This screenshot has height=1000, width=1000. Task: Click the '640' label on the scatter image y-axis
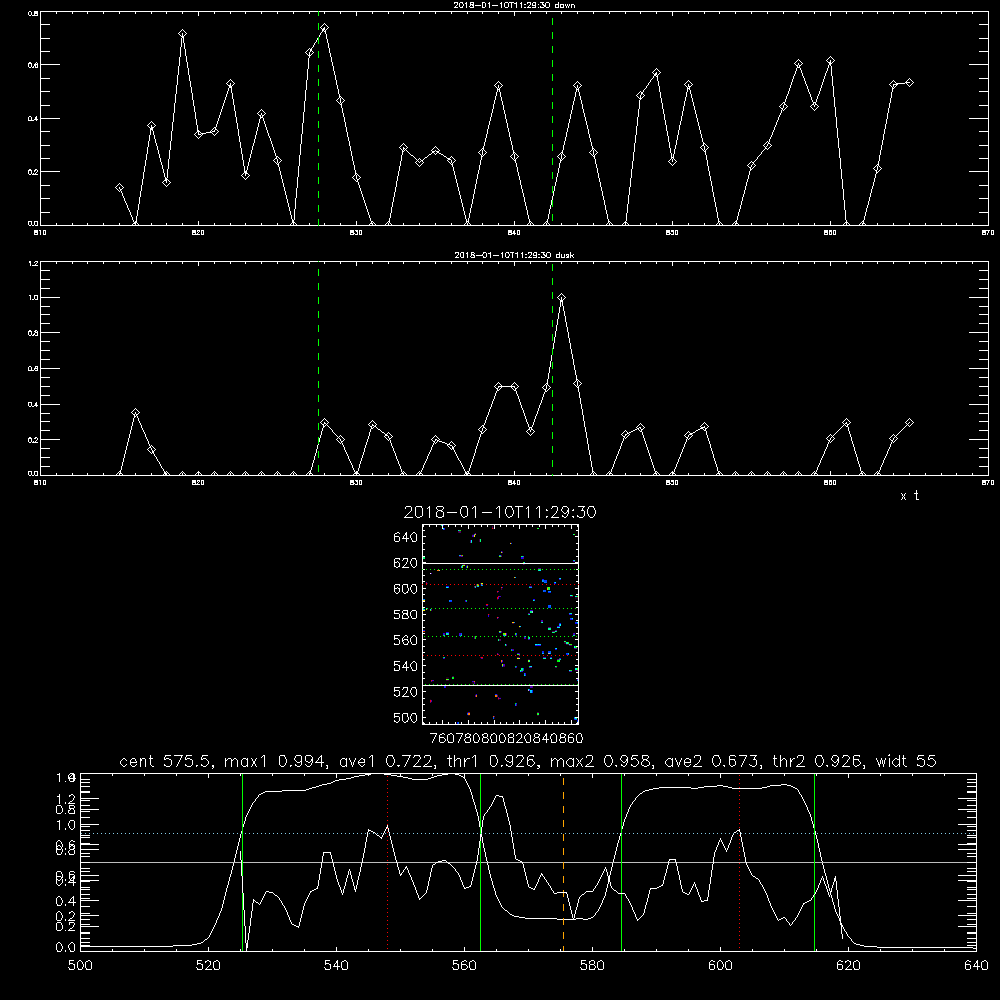coord(406,538)
